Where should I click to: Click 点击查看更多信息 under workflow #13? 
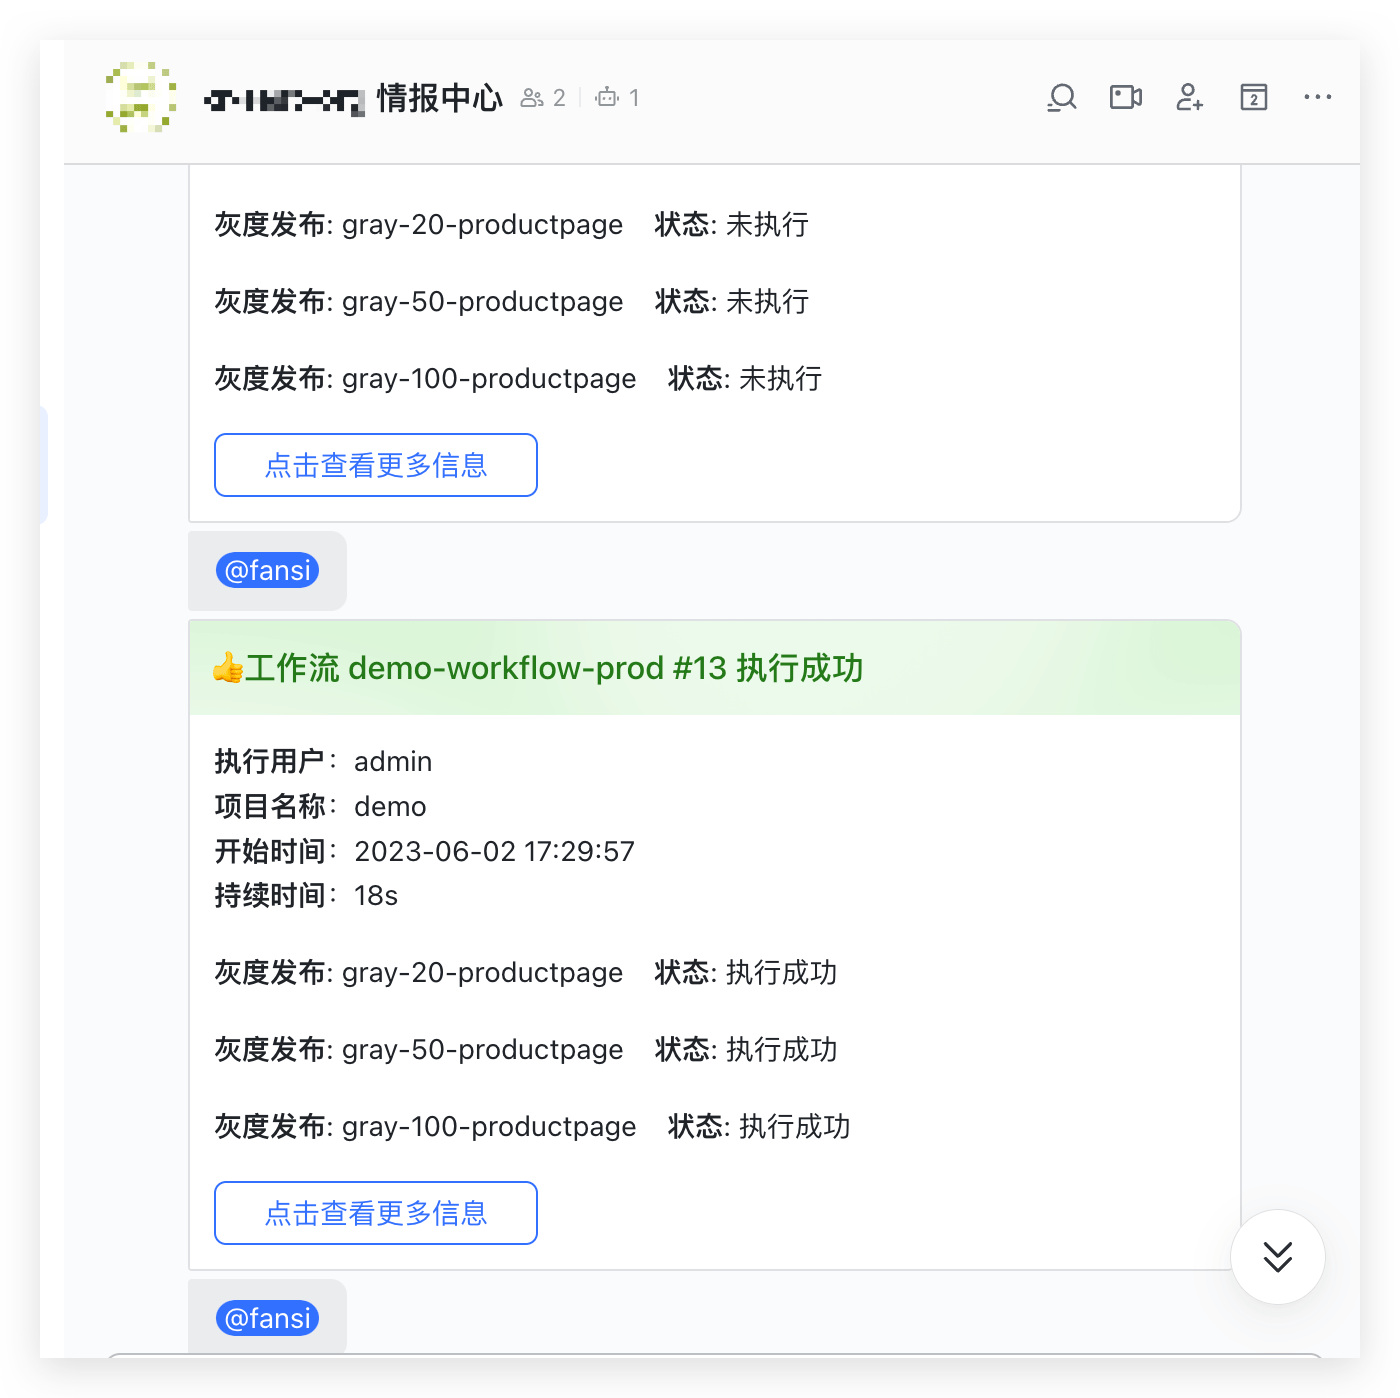click(x=375, y=1213)
